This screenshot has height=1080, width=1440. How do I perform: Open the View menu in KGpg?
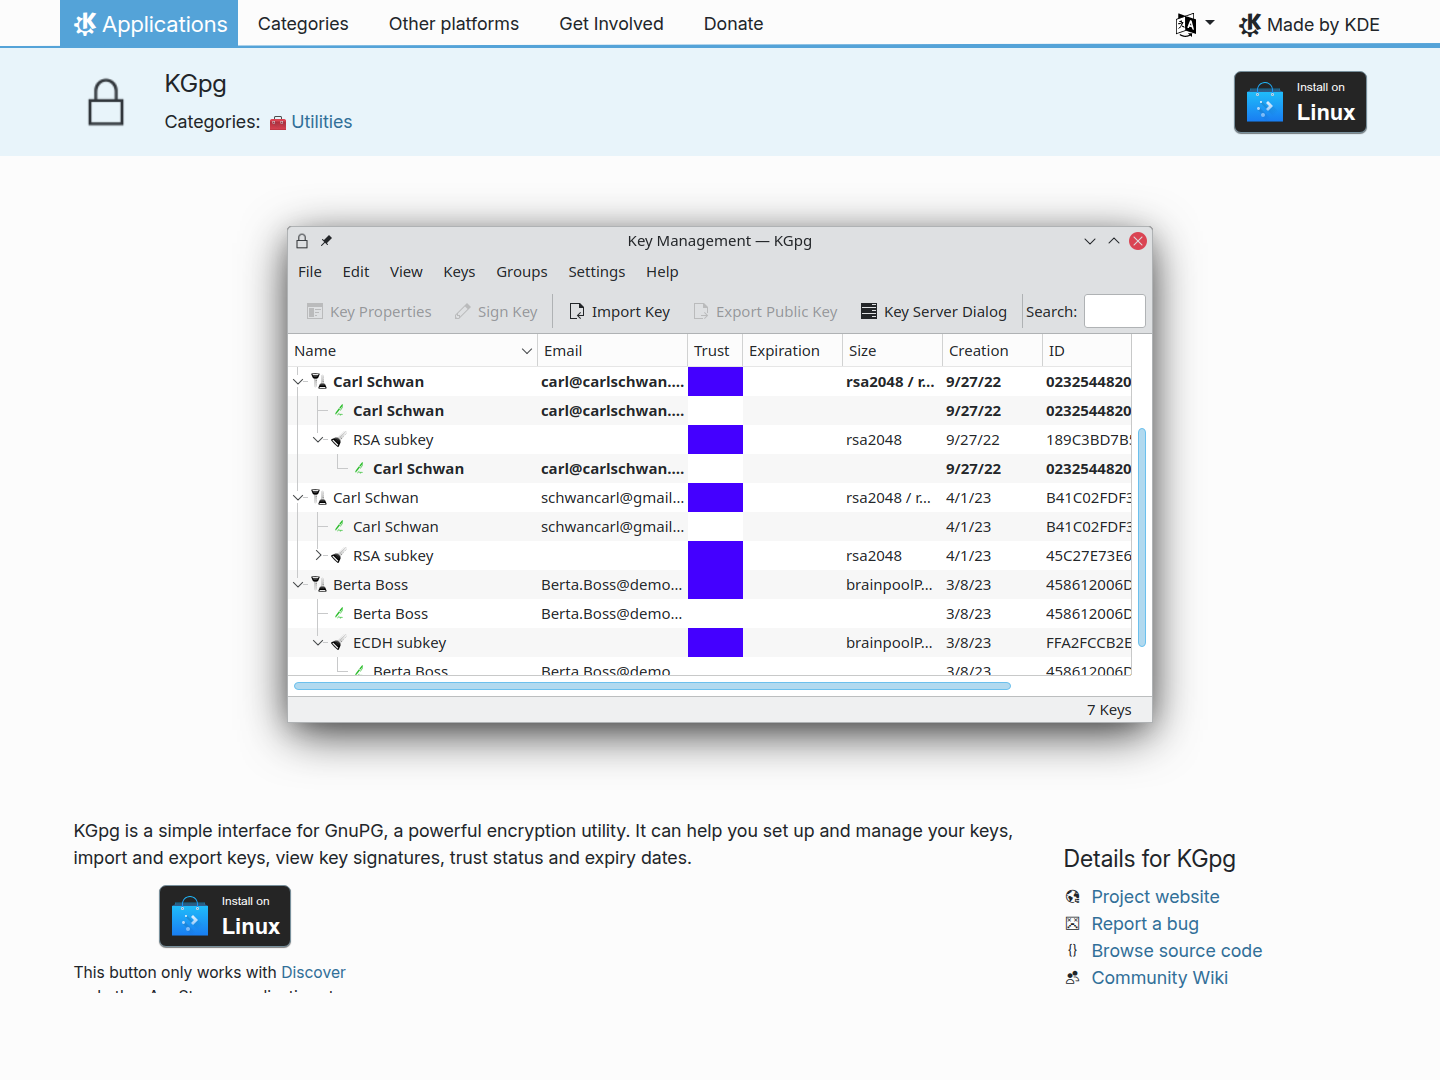[x=406, y=272]
